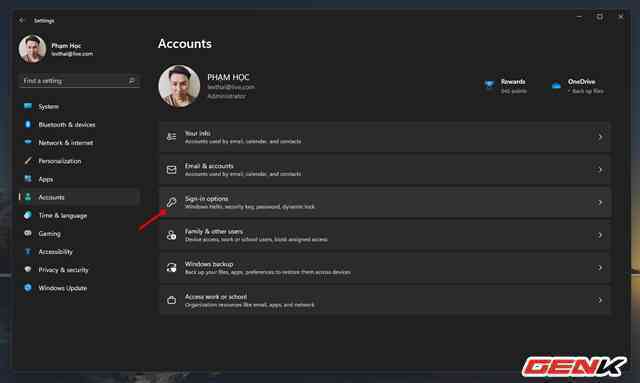Open the OneDrive Back up files link
The width and height of the screenshot is (640, 383).
point(577,86)
